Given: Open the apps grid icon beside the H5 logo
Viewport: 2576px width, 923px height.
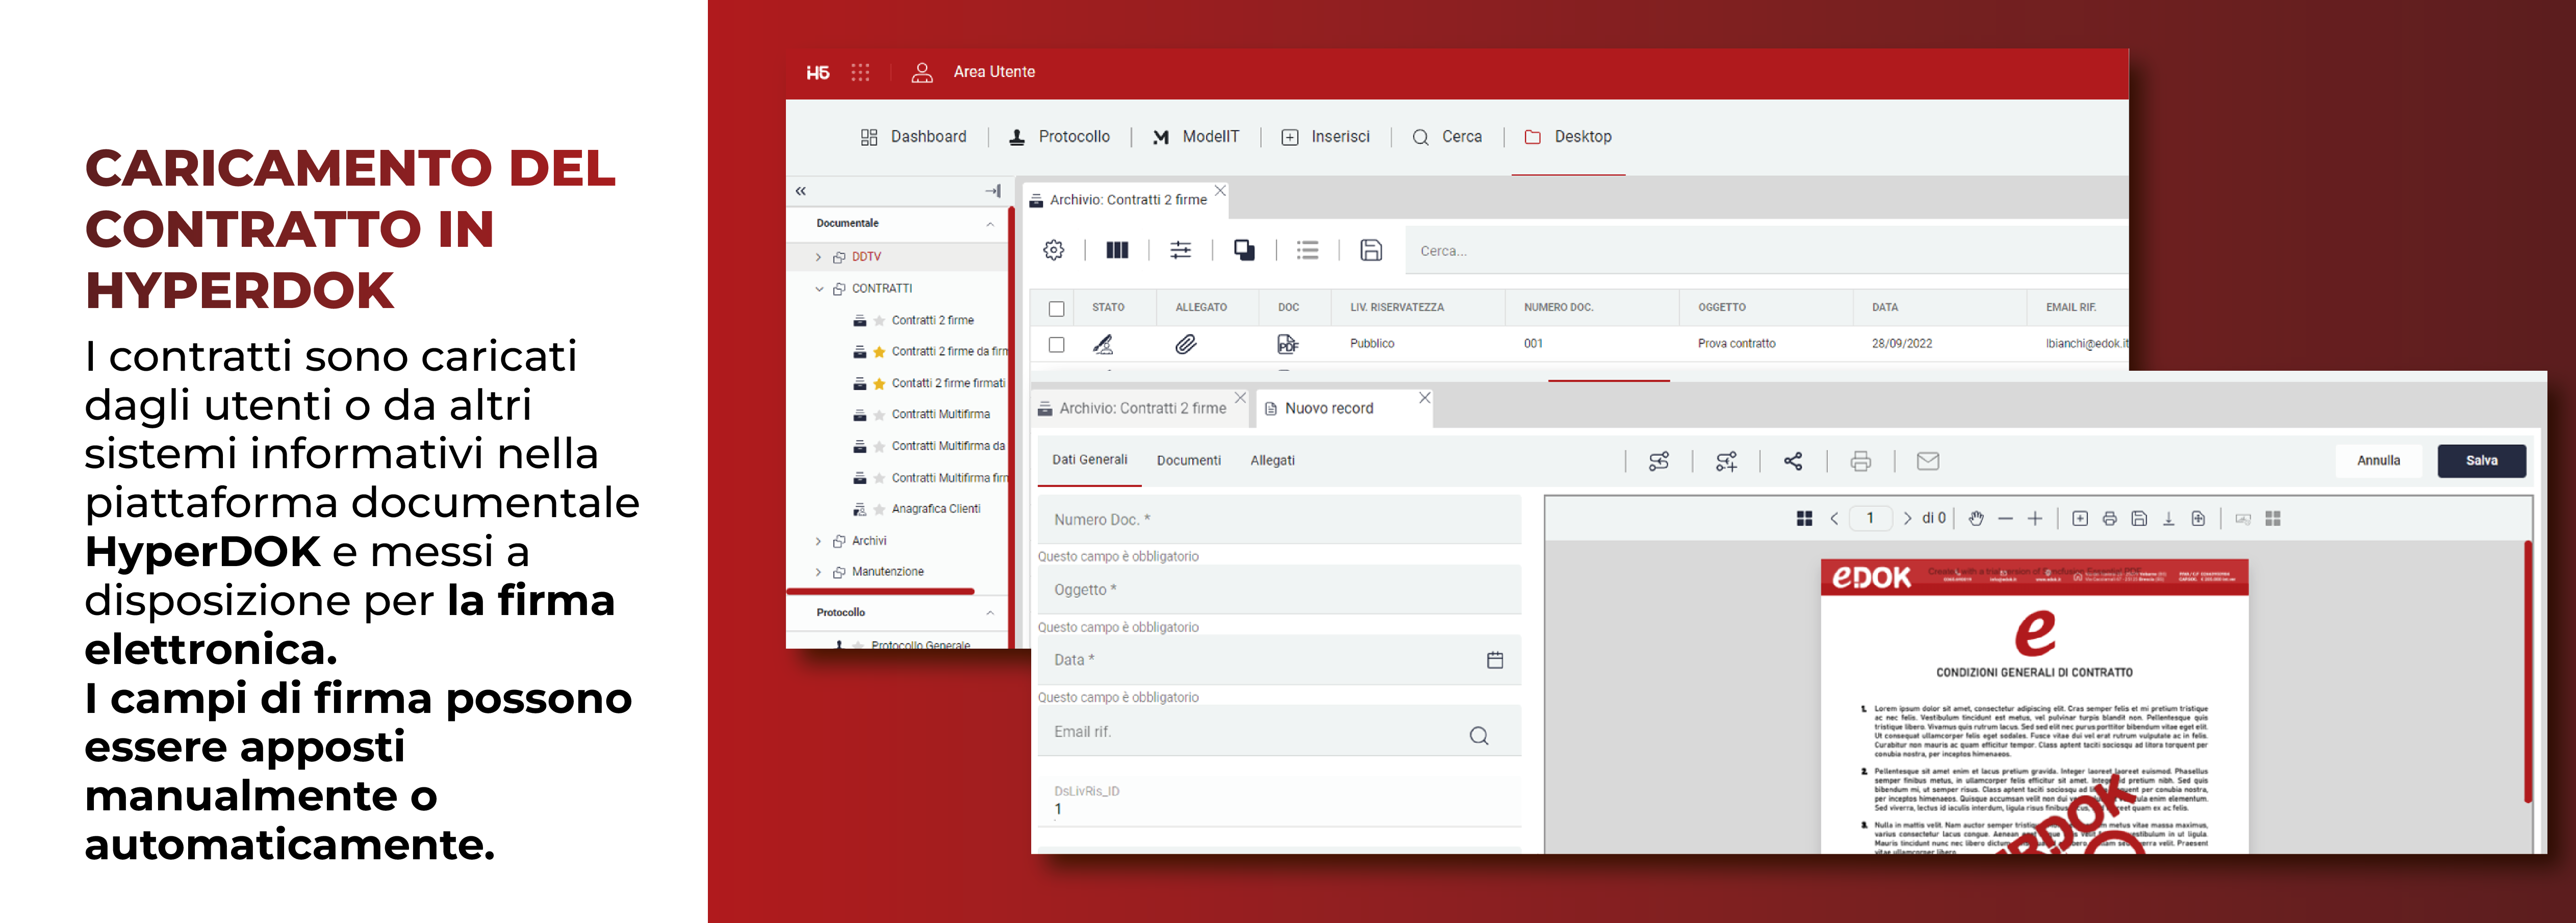Looking at the screenshot, I should click(860, 72).
